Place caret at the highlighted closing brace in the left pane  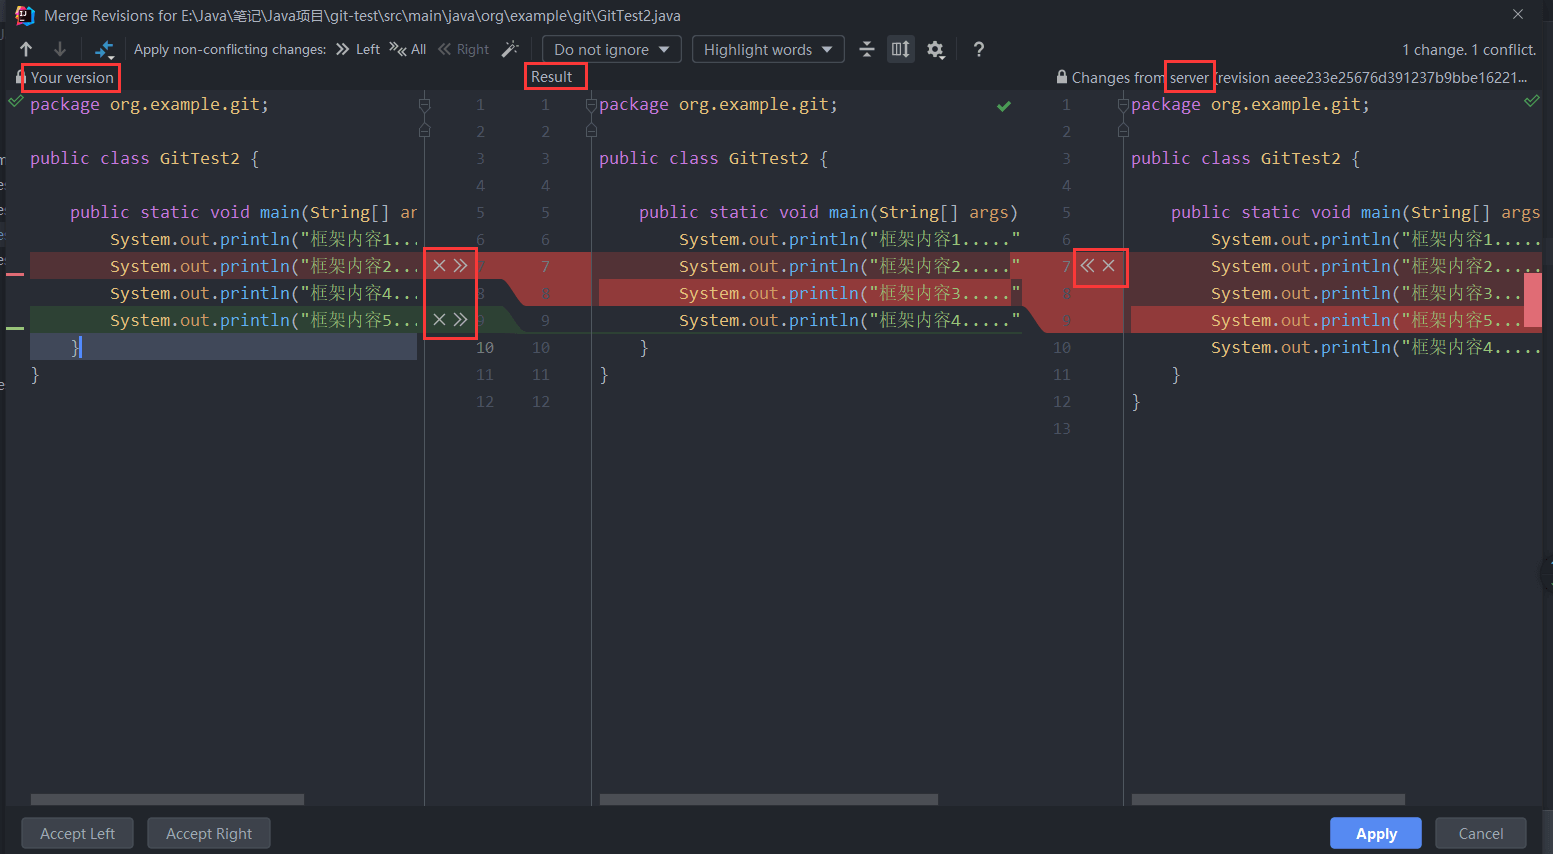click(x=76, y=347)
